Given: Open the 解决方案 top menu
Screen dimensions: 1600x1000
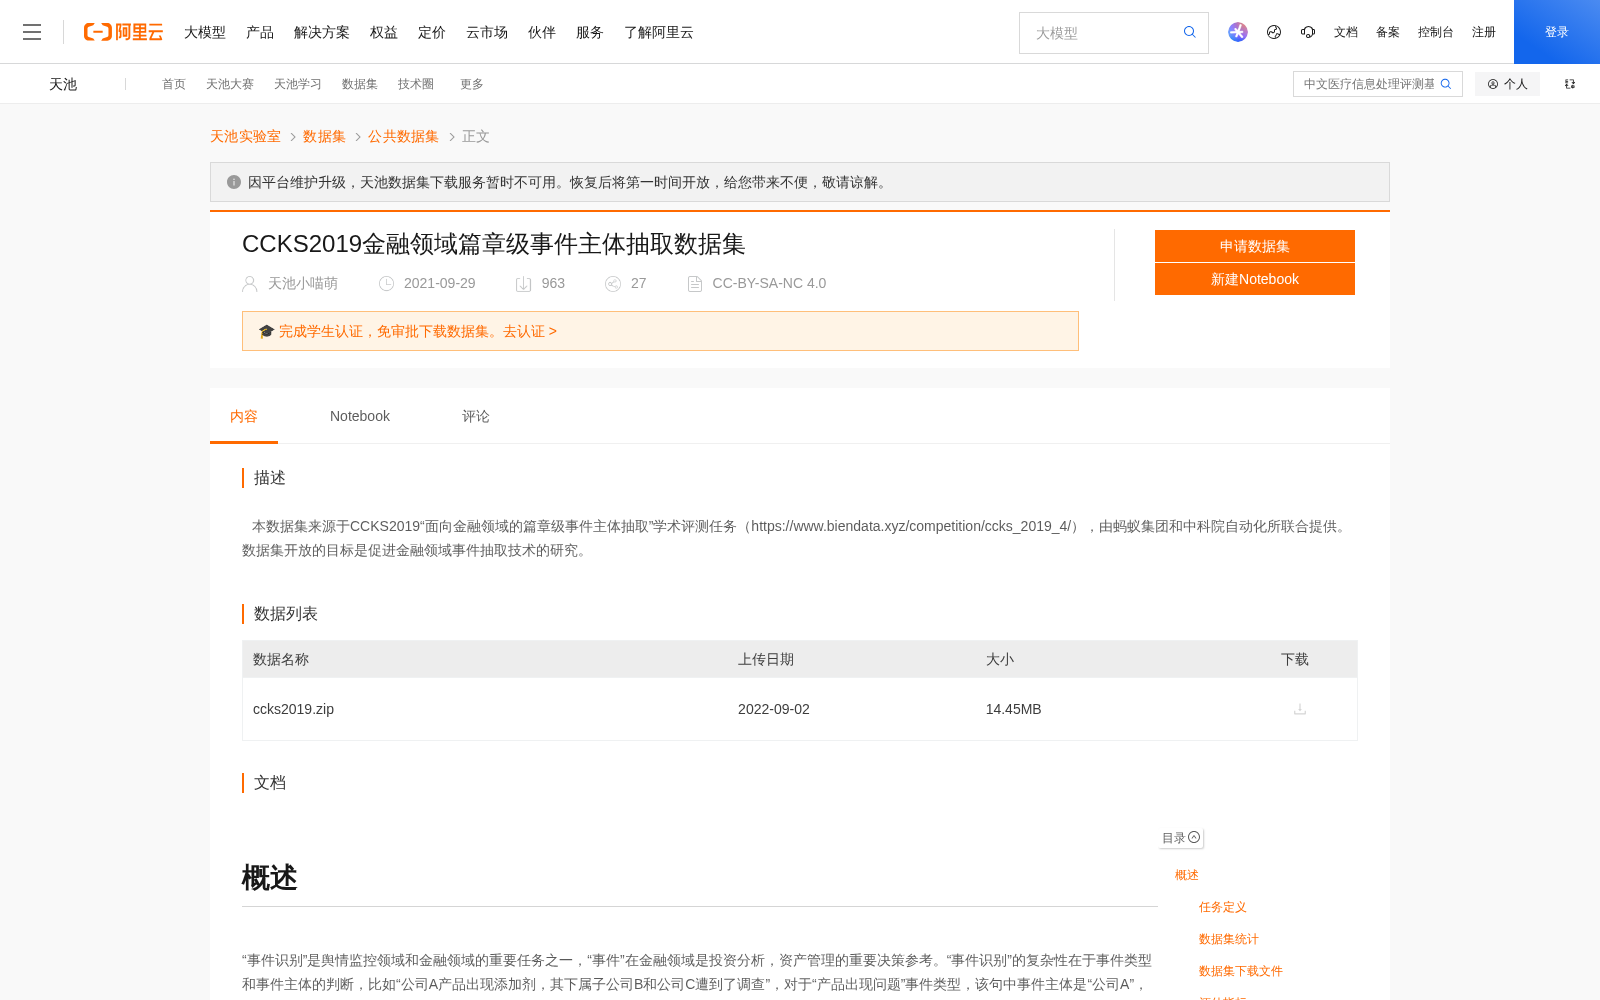Looking at the screenshot, I should (322, 32).
